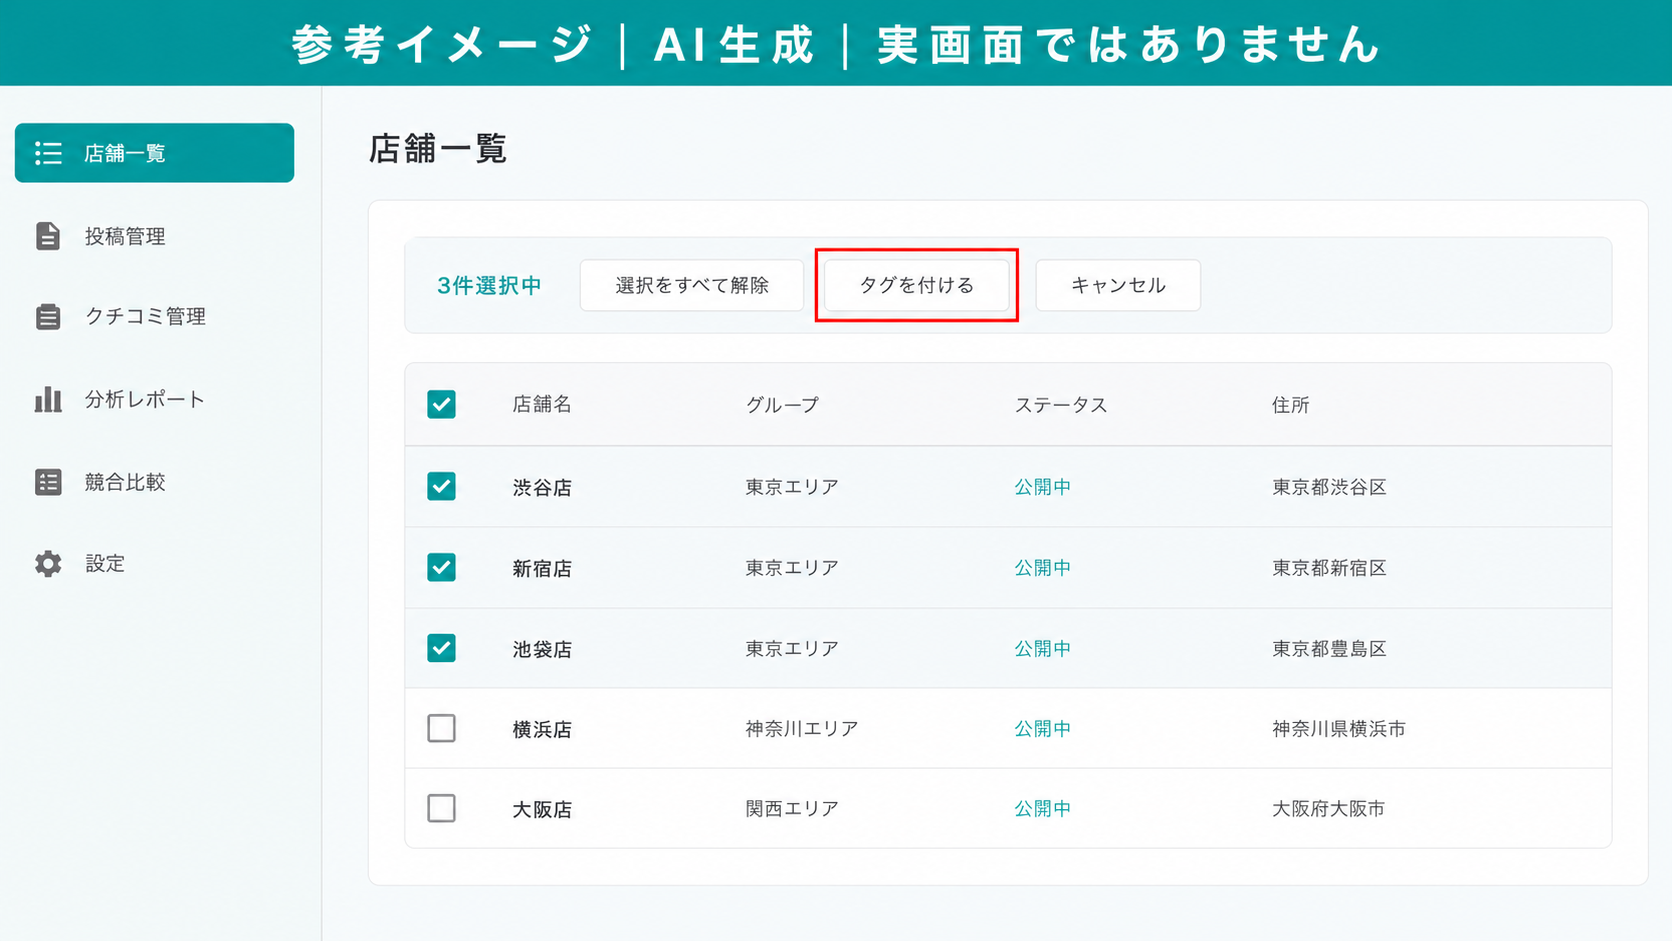
Task: Click the ステータス column header
Action: (x=1061, y=405)
